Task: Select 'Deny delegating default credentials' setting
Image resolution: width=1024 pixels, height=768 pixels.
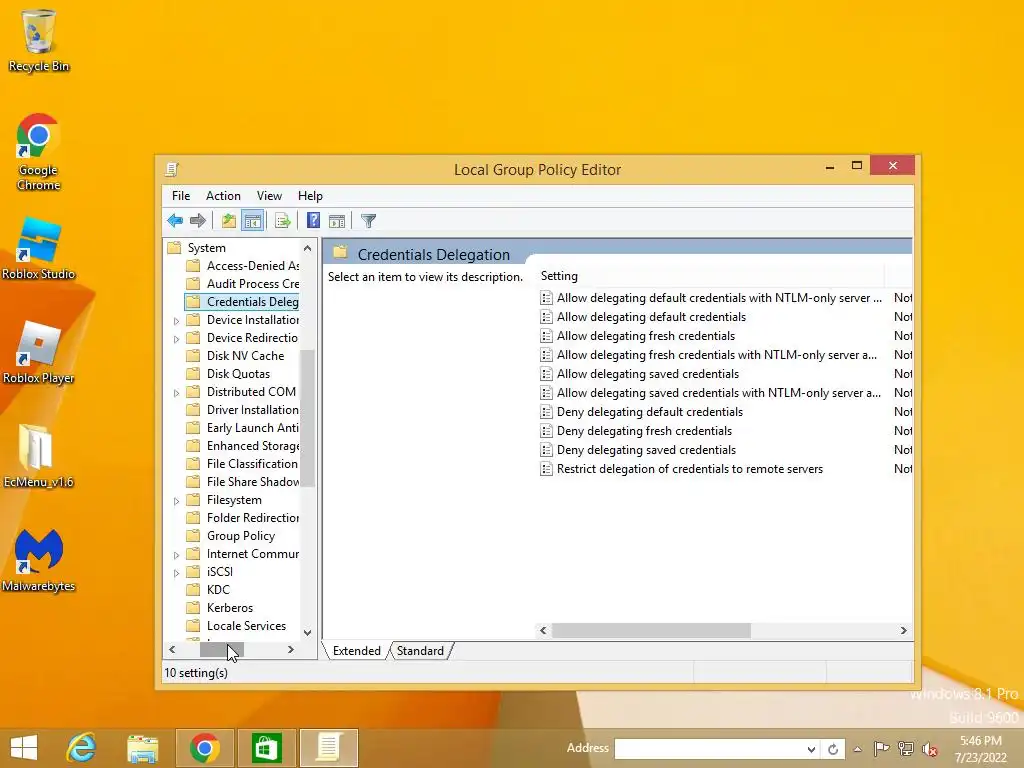Action: pos(650,412)
